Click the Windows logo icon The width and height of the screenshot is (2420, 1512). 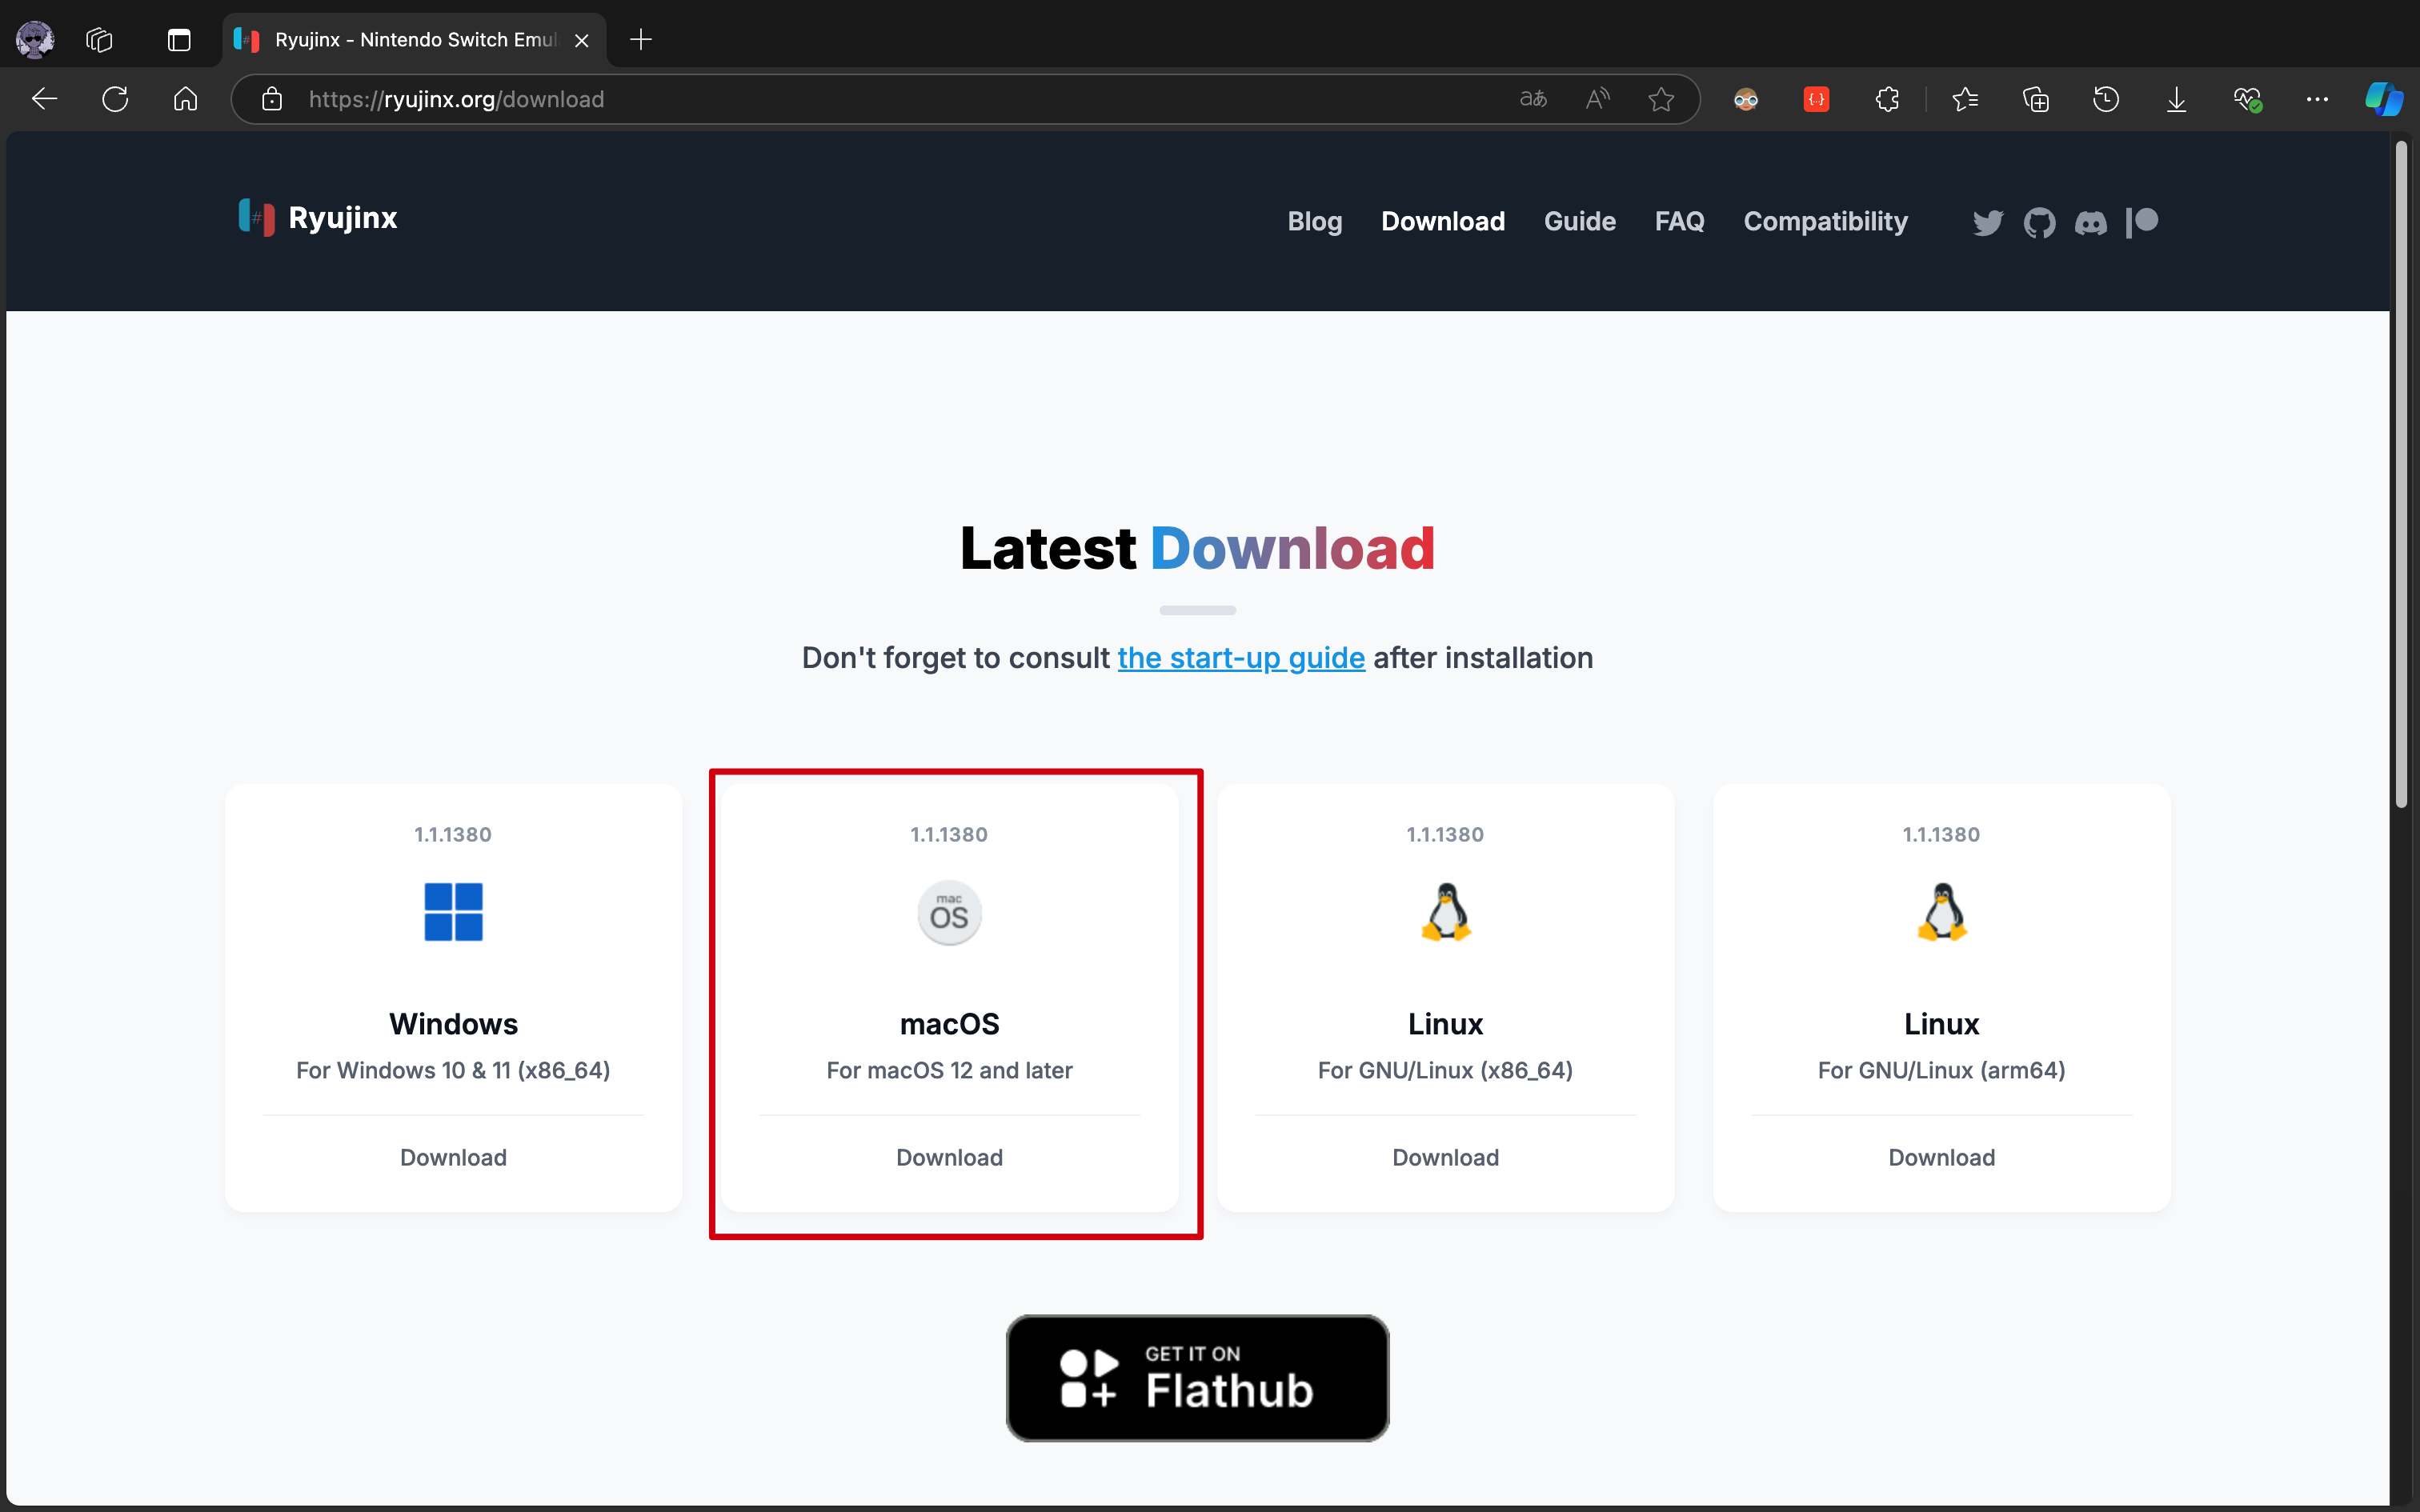click(x=453, y=912)
